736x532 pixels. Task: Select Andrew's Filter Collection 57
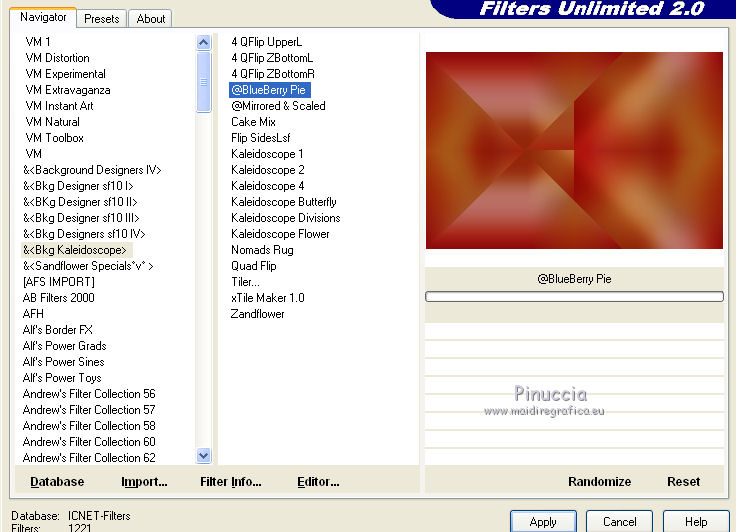tap(89, 409)
